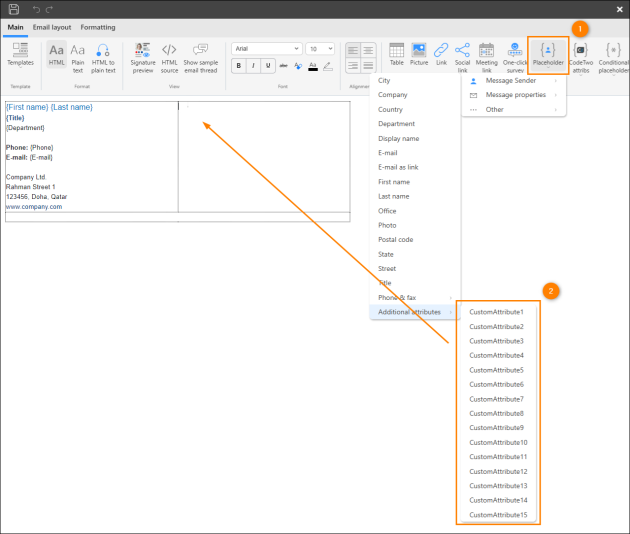The height and width of the screenshot is (534, 630).
Task: Expand the Other submenu
Action: pos(514,109)
